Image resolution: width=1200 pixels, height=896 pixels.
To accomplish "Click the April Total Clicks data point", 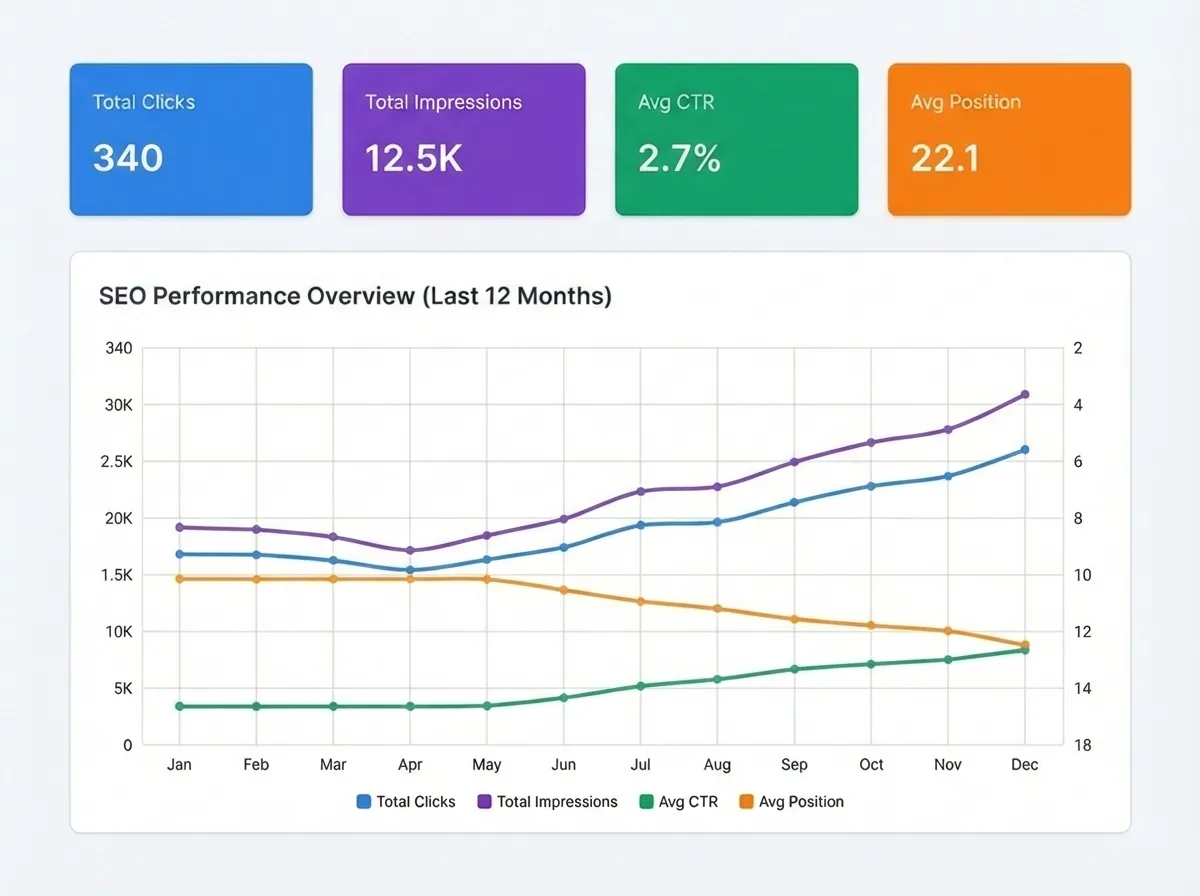I will tap(410, 570).
